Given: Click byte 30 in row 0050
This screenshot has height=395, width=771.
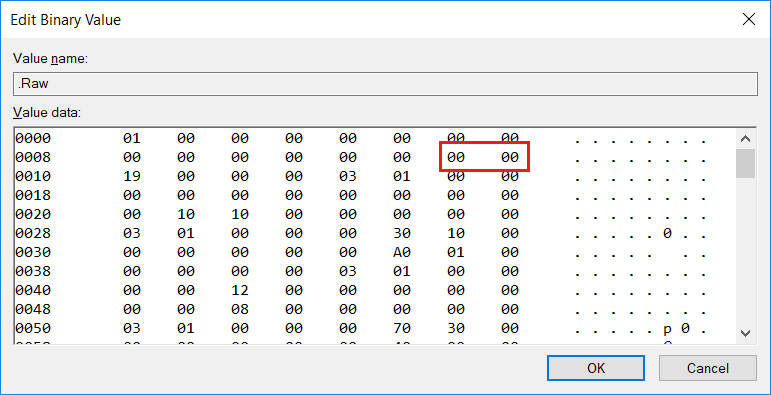Looking at the screenshot, I should point(456,328).
